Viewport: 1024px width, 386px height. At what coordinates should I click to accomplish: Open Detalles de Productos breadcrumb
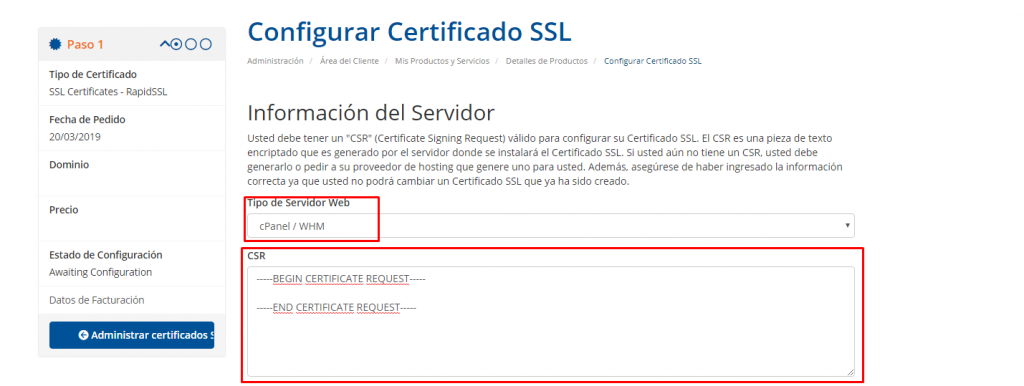point(546,61)
